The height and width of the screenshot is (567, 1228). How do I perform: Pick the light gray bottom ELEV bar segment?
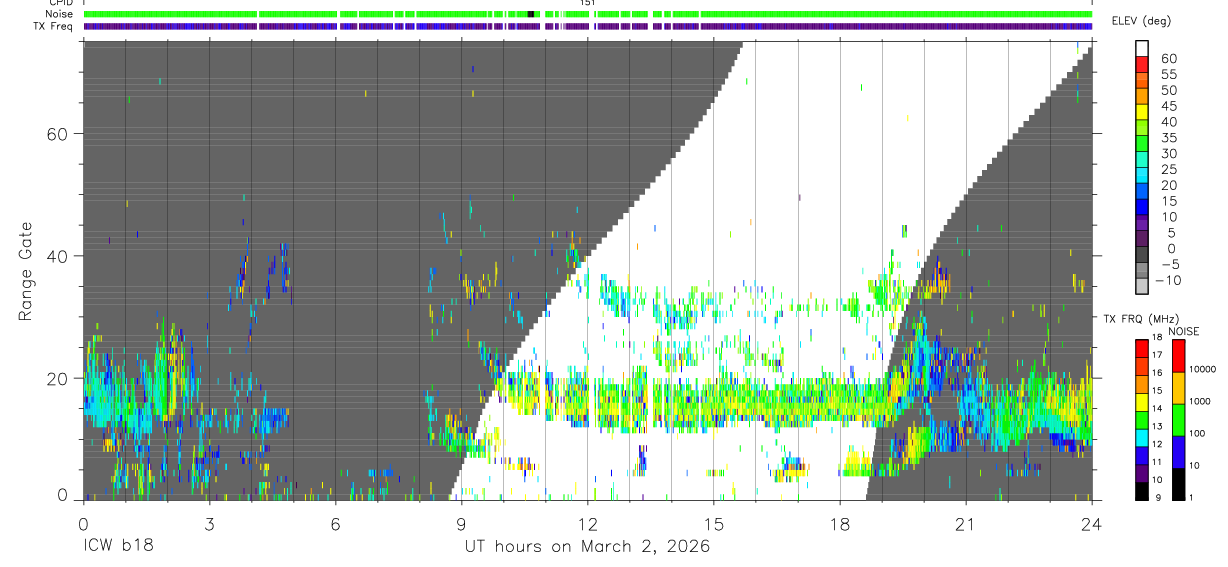click(1143, 287)
